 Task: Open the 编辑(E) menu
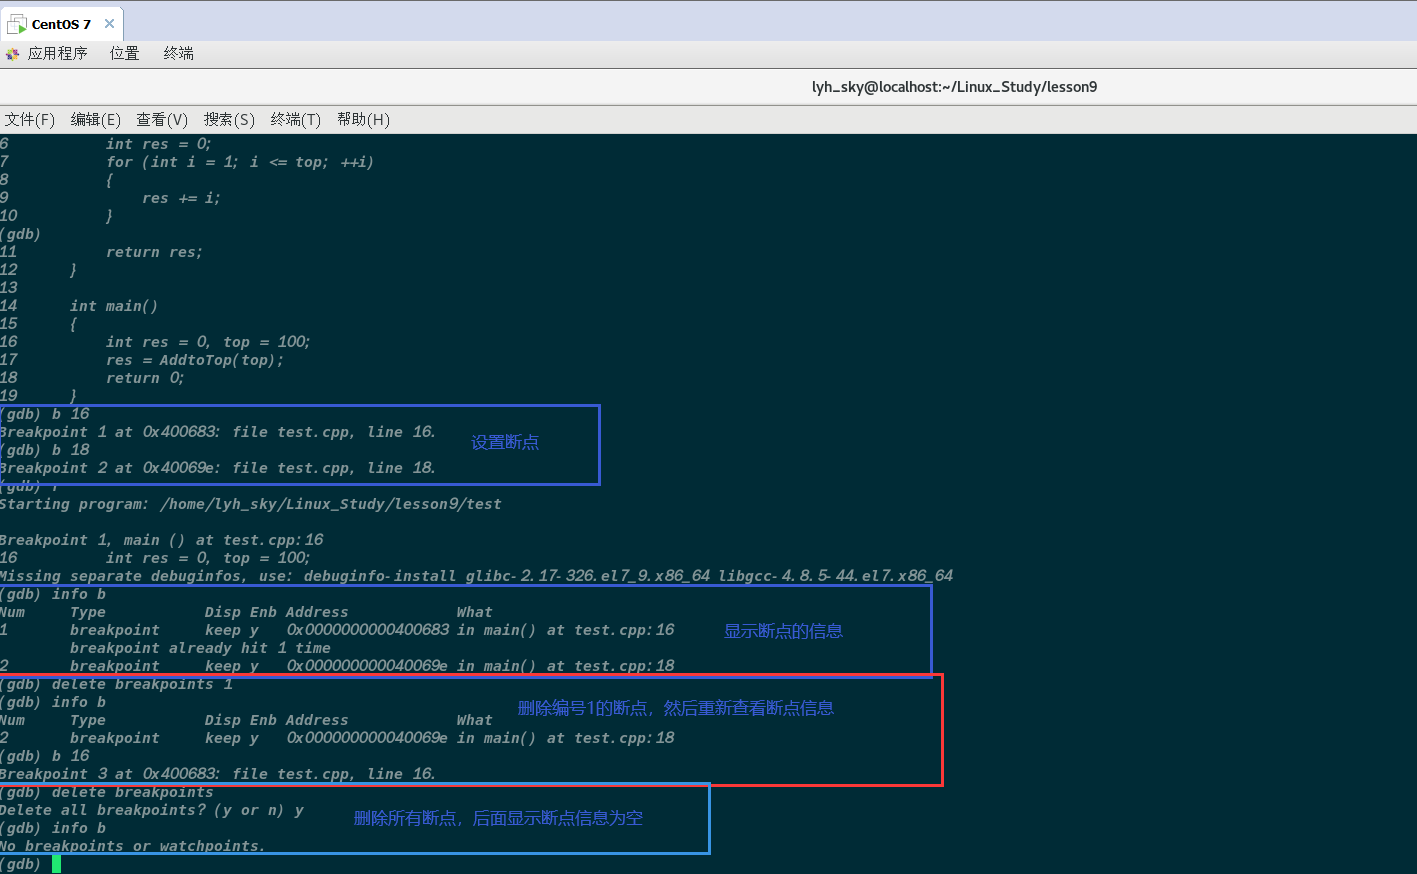coord(96,119)
